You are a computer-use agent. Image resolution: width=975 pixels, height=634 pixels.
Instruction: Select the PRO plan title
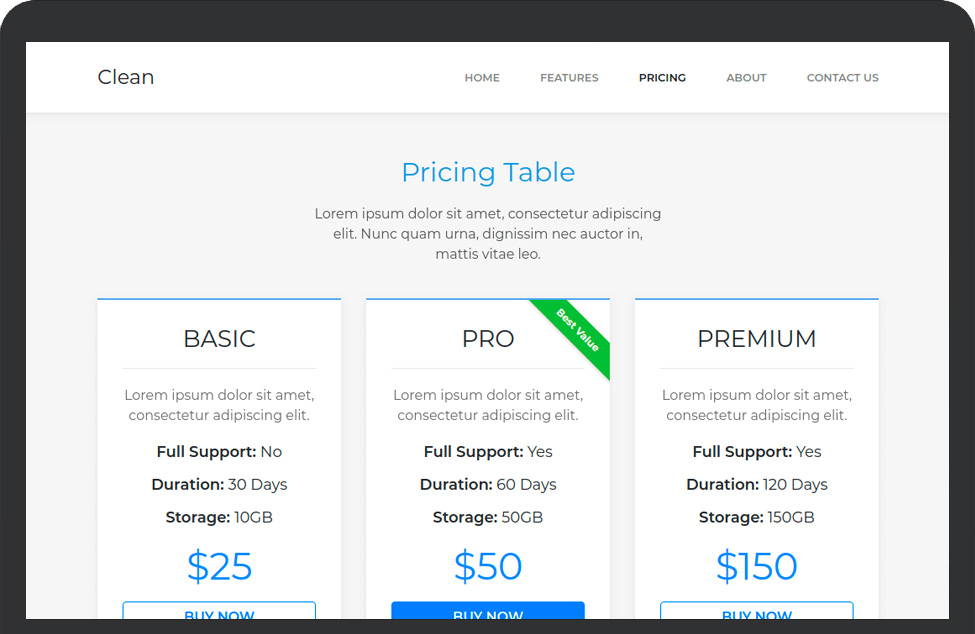488,339
